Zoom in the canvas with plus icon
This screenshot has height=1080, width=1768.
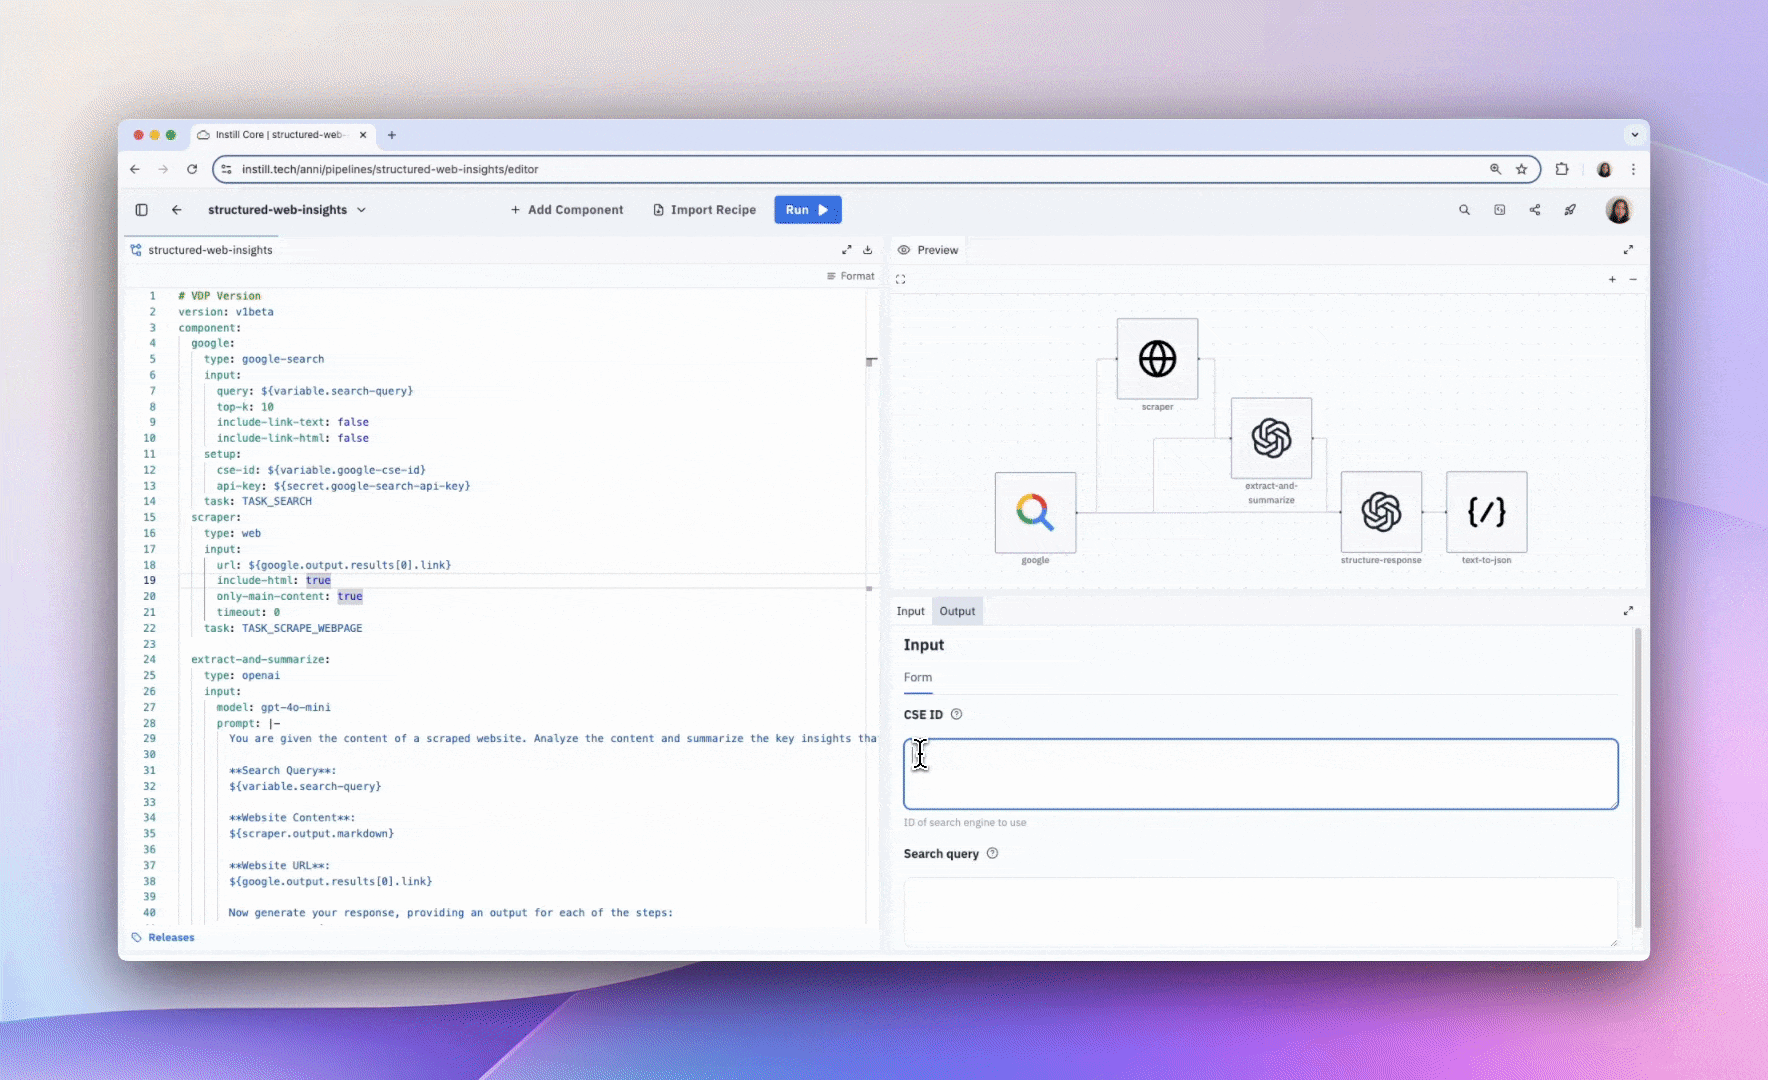(x=1612, y=280)
